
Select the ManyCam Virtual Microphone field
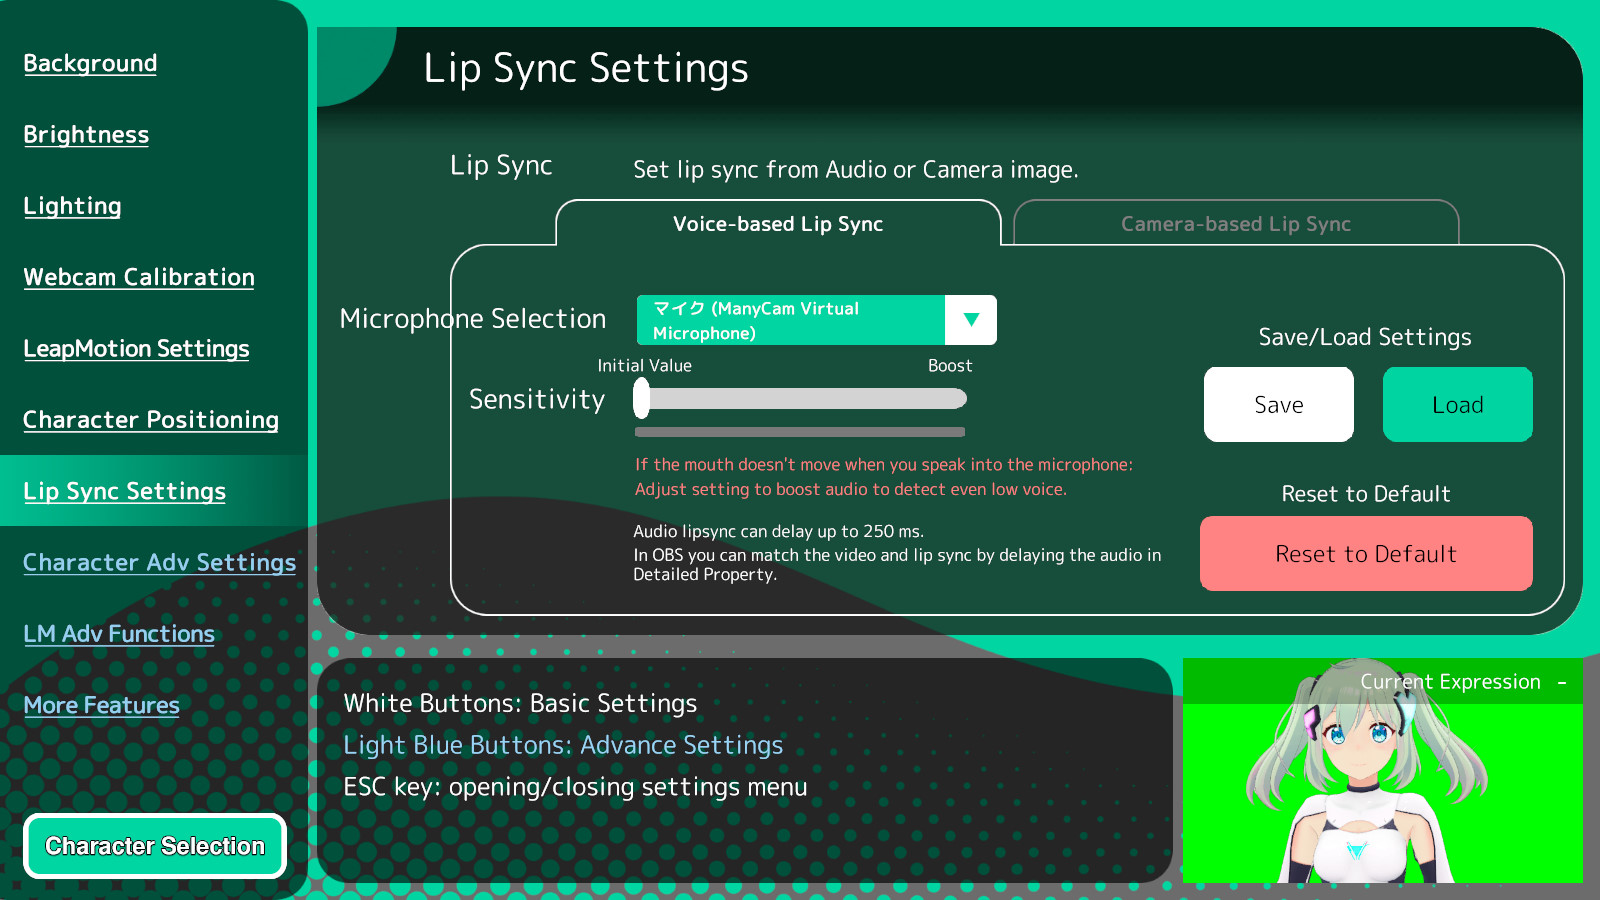click(x=791, y=320)
